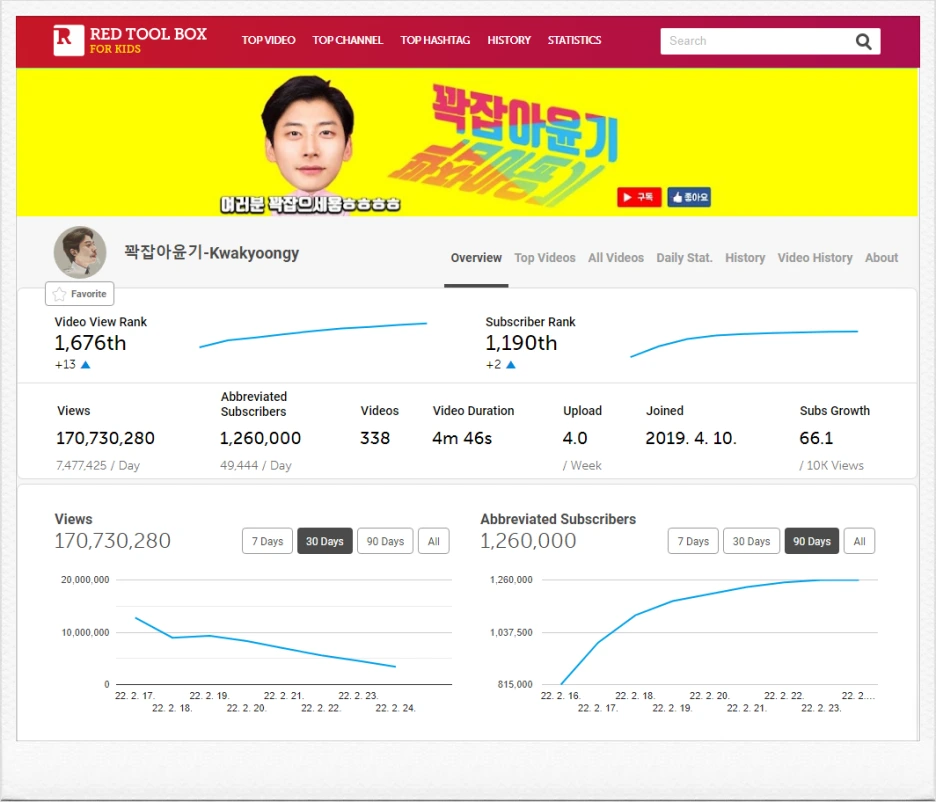This screenshot has height=802, width=936.
Task: Select 7 Days on the Subscribers chart
Action: click(693, 541)
